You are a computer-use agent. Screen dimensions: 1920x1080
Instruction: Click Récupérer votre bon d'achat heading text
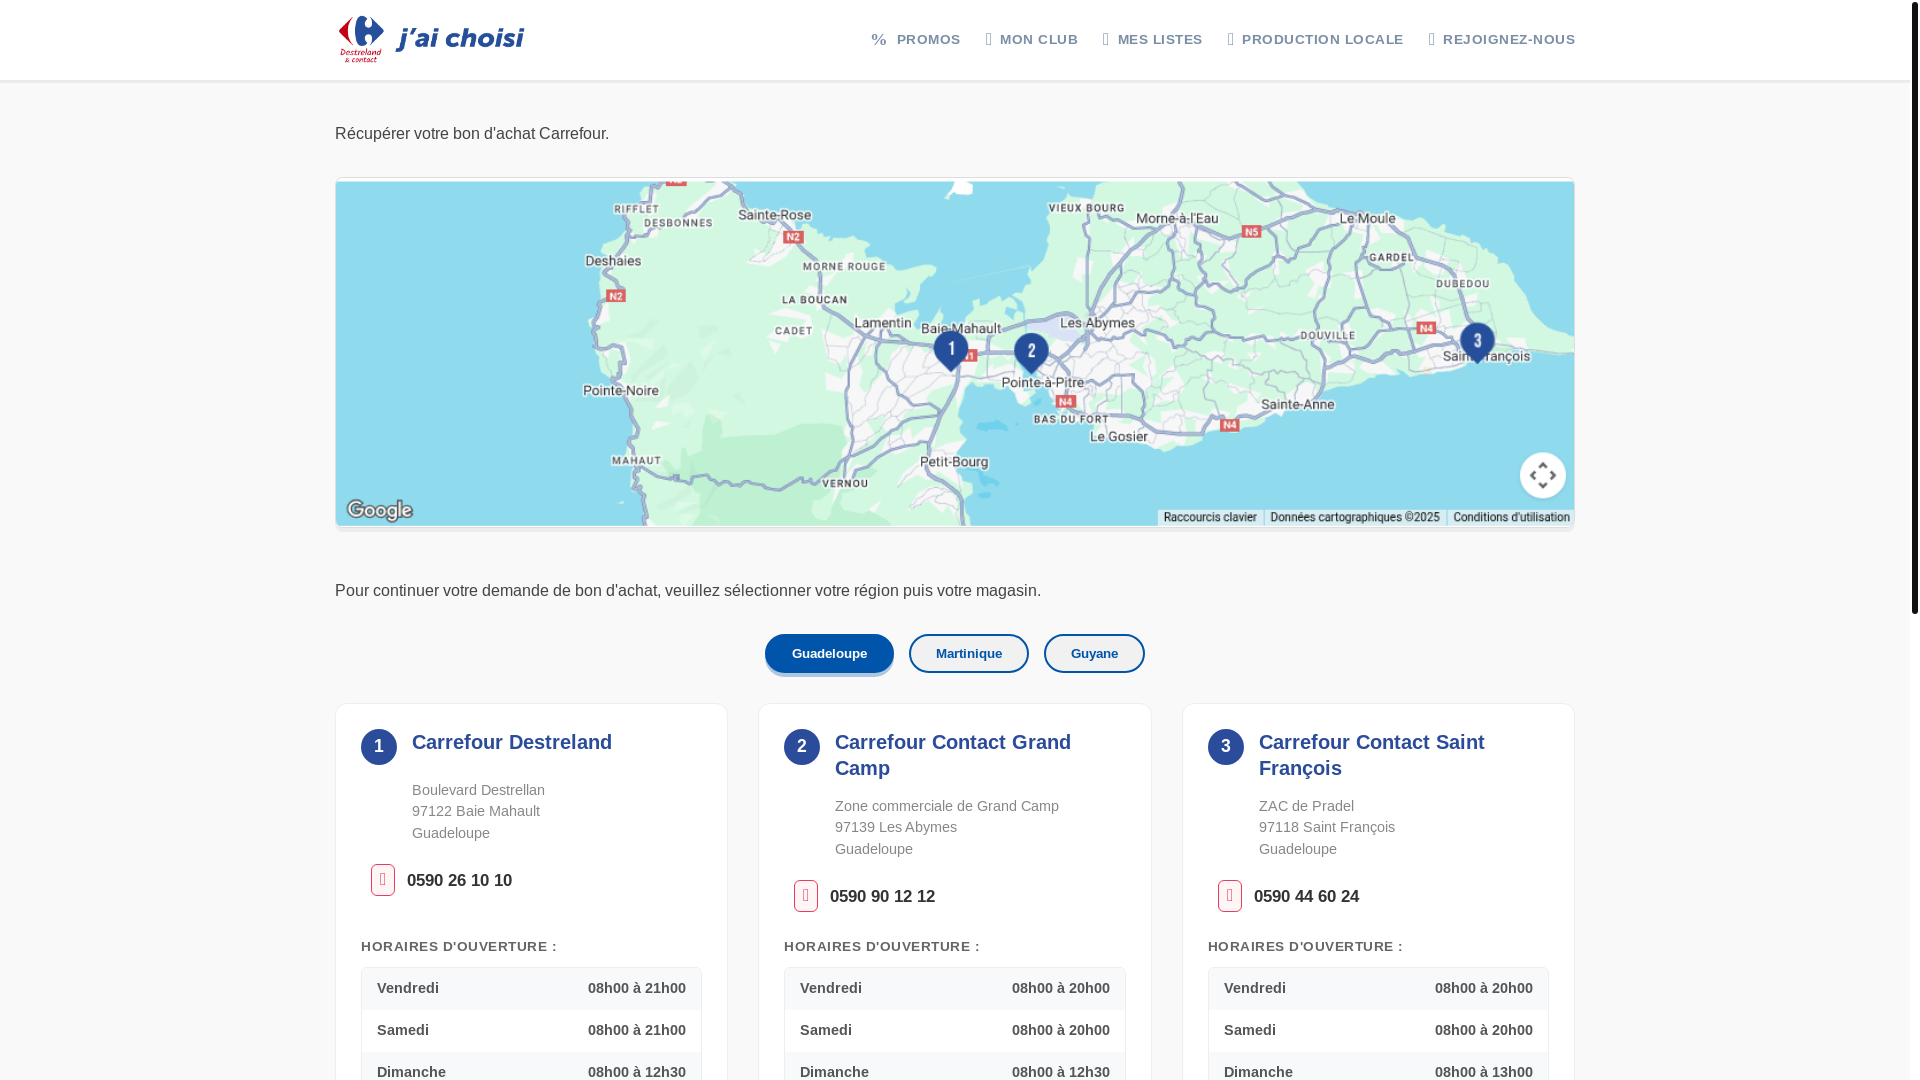[x=472, y=134]
